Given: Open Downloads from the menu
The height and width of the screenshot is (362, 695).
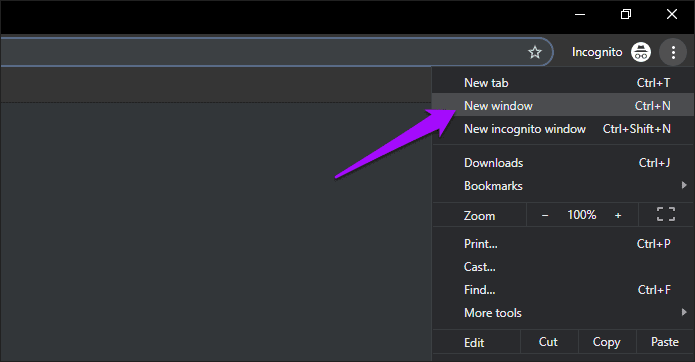Looking at the screenshot, I should click(x=563, y=163).
